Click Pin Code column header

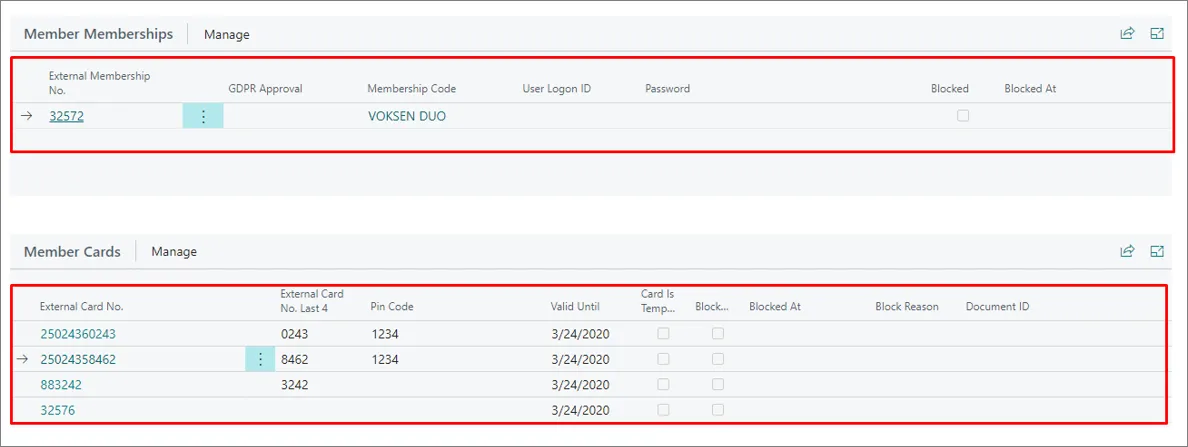[392, 307]
